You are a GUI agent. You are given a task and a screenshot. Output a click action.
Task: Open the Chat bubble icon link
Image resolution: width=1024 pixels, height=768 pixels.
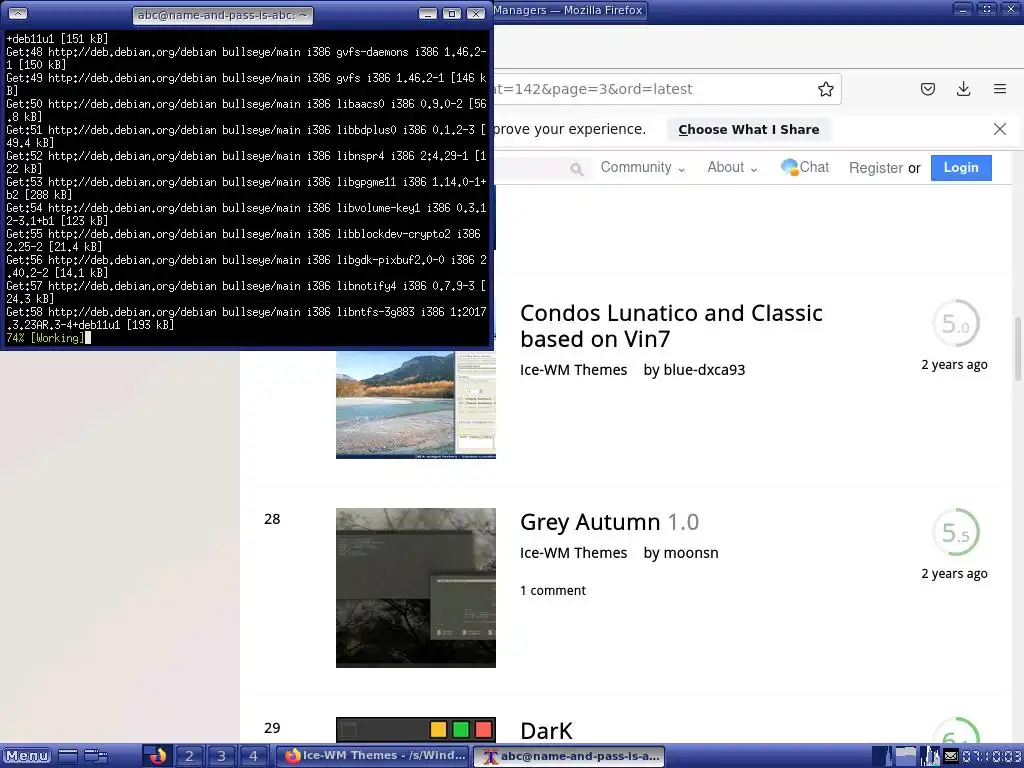click(805, 167)
